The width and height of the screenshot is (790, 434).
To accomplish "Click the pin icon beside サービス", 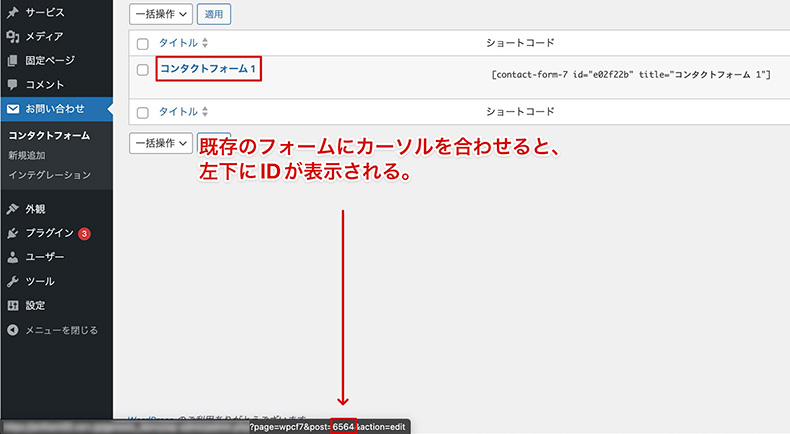I will click(x=13, y=12).
